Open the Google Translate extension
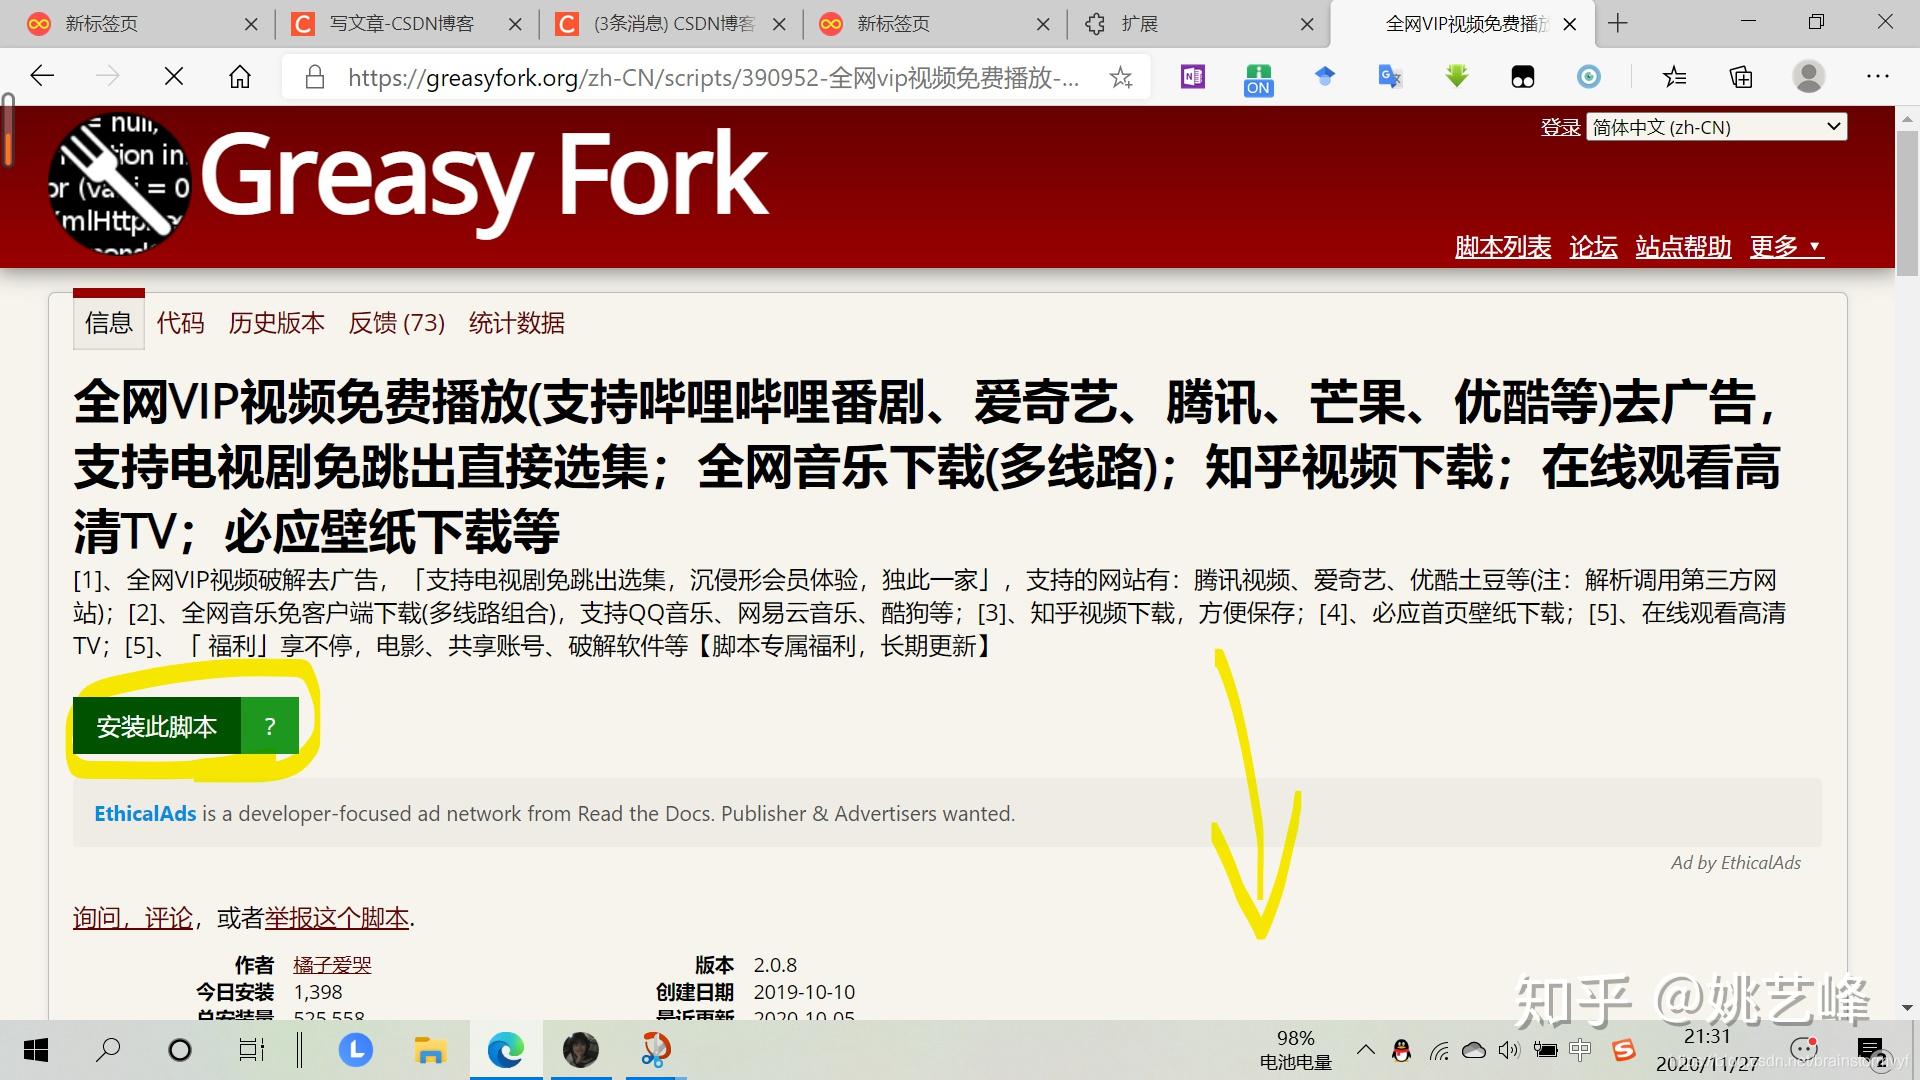The image size is (1920, 1080). (x=1390, y=77)
